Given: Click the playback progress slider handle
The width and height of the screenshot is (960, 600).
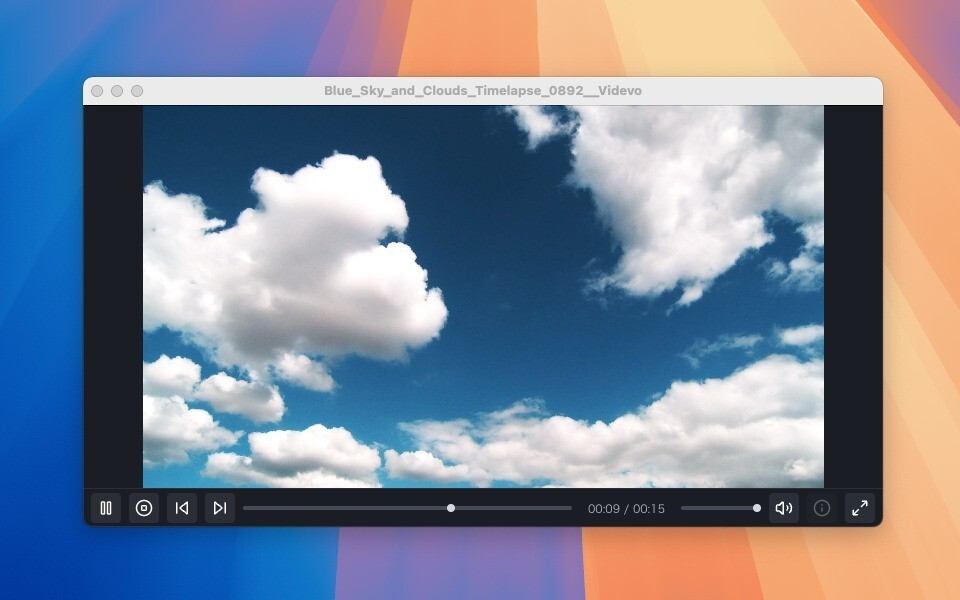Looking at the screenshot, I should tap(451, 508).
